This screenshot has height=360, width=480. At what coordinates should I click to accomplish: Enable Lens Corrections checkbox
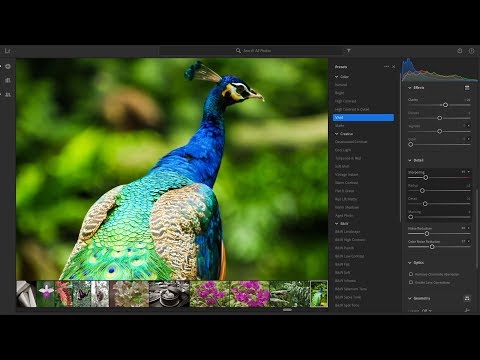[411, 282]
